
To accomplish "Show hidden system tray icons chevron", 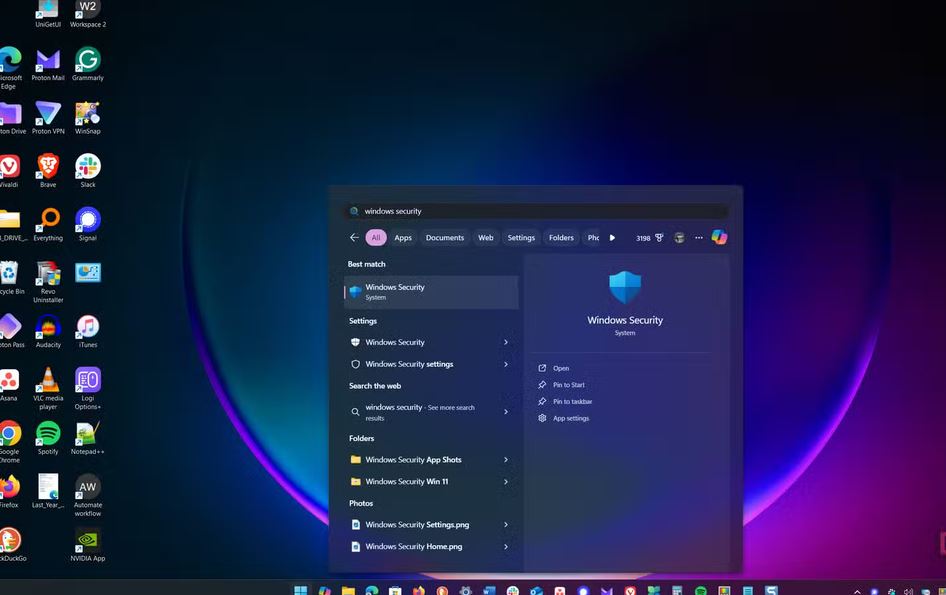I will coord(857,591).
